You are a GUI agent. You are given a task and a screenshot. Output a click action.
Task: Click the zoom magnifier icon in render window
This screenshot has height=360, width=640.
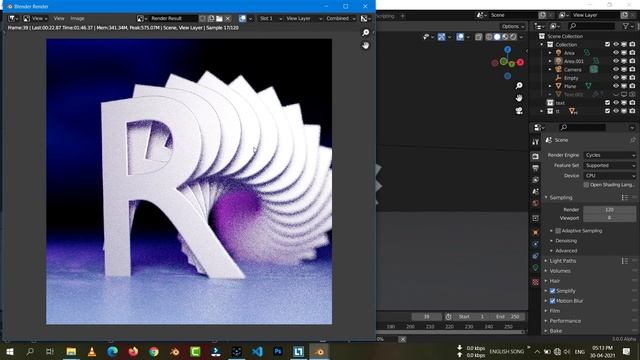coord(366,33)
